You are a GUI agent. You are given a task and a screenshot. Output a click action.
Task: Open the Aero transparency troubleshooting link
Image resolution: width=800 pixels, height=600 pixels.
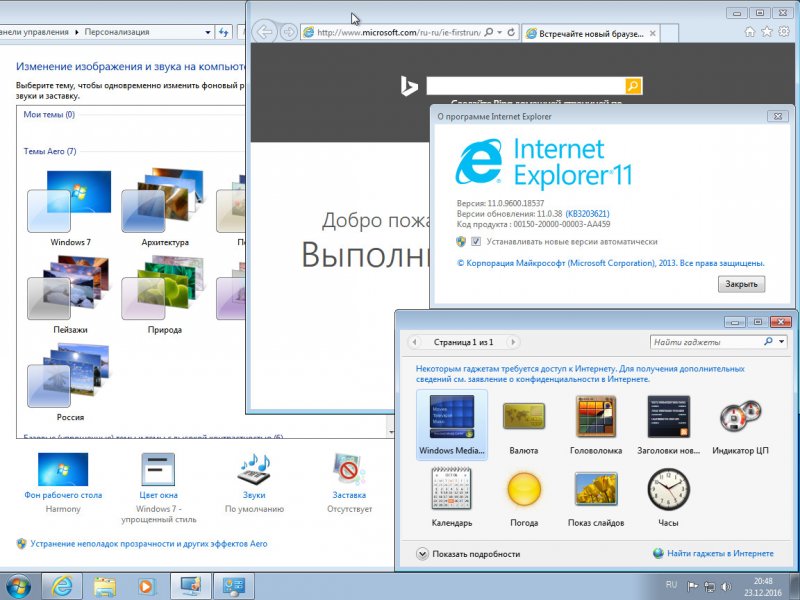point(149,543)
